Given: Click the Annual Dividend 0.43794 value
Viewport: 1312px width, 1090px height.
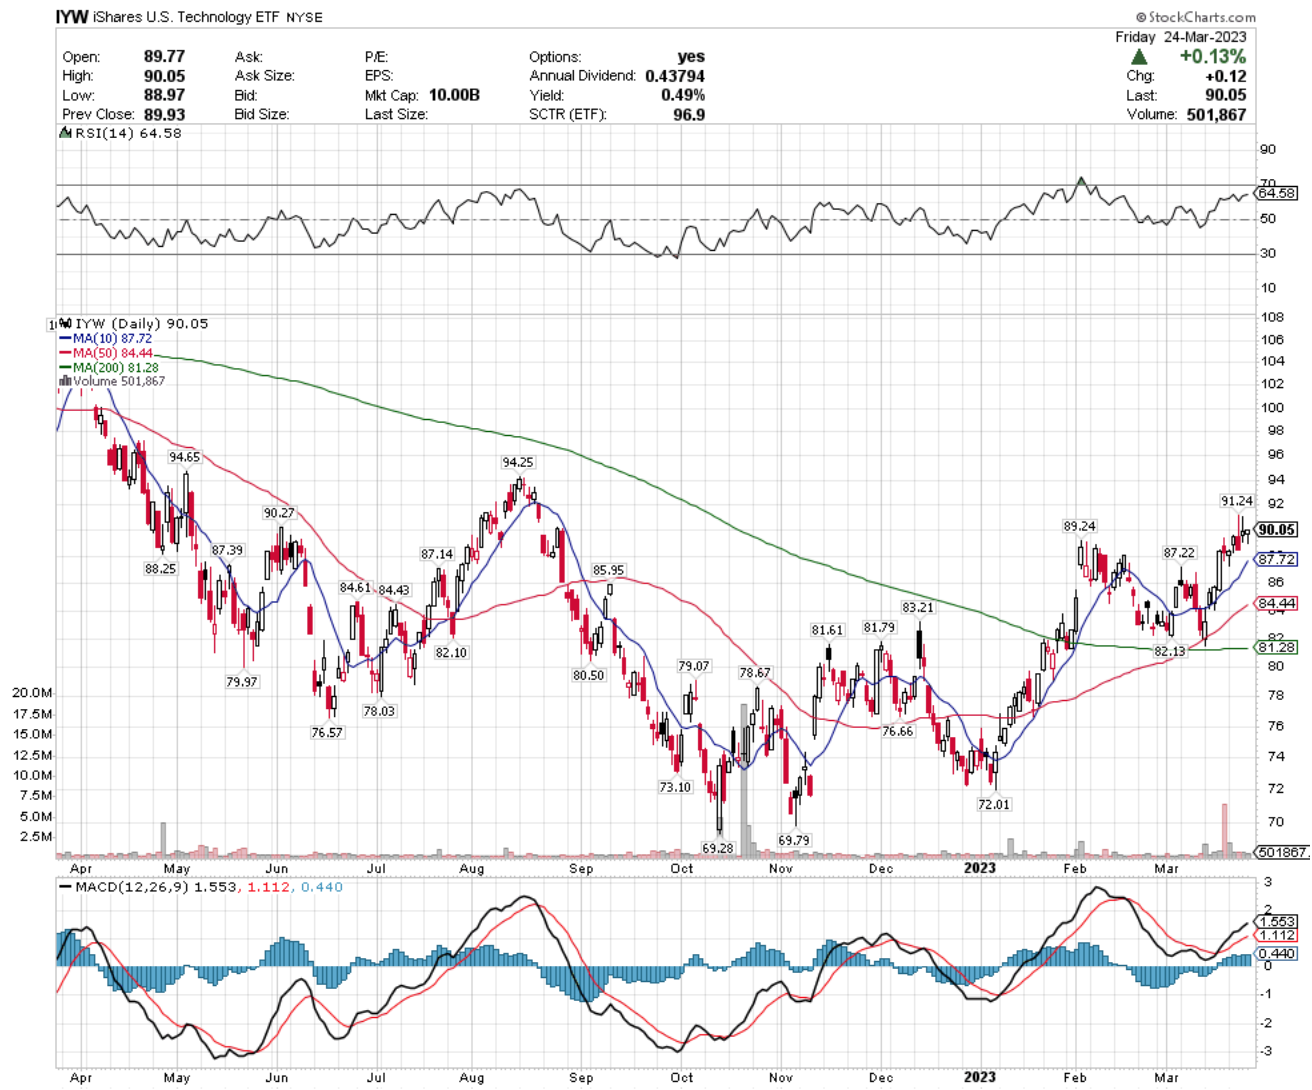Looking at the screenshot, I should pos(675,76).
